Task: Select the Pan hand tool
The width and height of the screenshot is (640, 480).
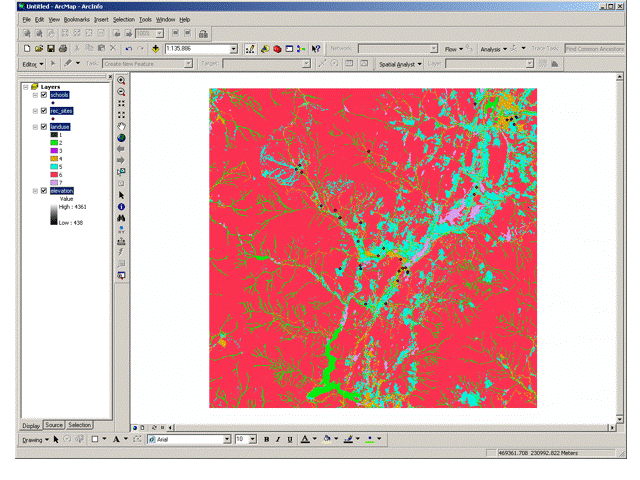Action: [x=121, y=127]
